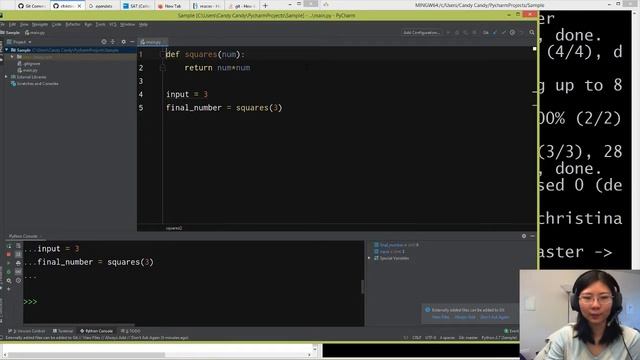Image resolution: width=640 pixels, height=360 pixels.
Task: Click the print icon in console toolbar
Action: [18, 263]
